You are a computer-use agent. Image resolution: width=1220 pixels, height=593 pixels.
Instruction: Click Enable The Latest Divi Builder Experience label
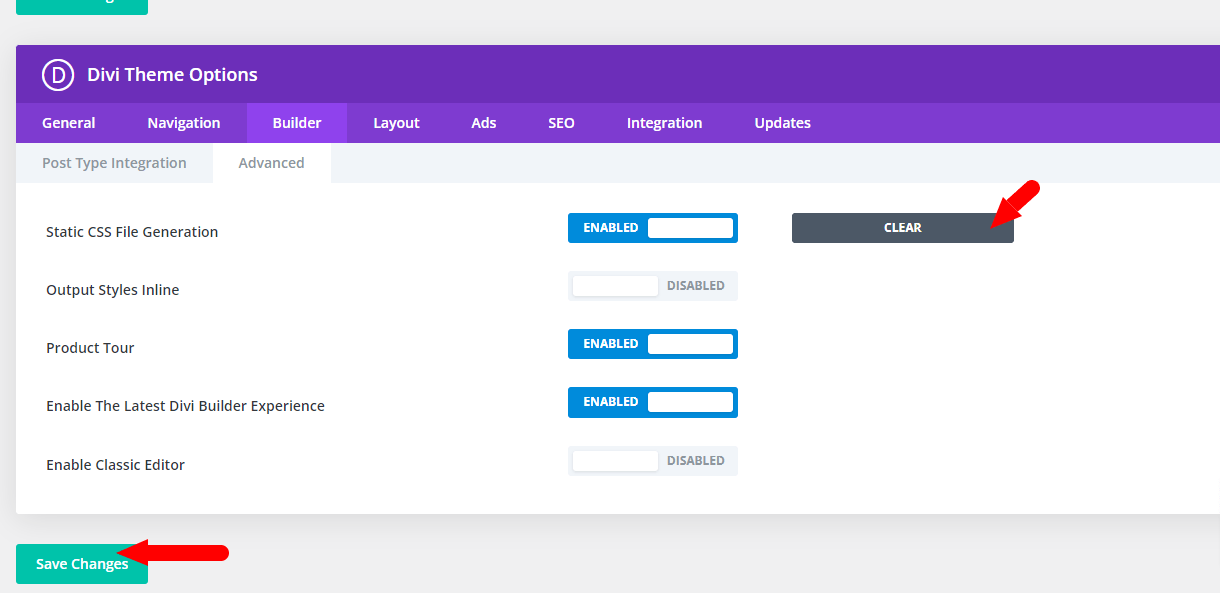(185, 406)
